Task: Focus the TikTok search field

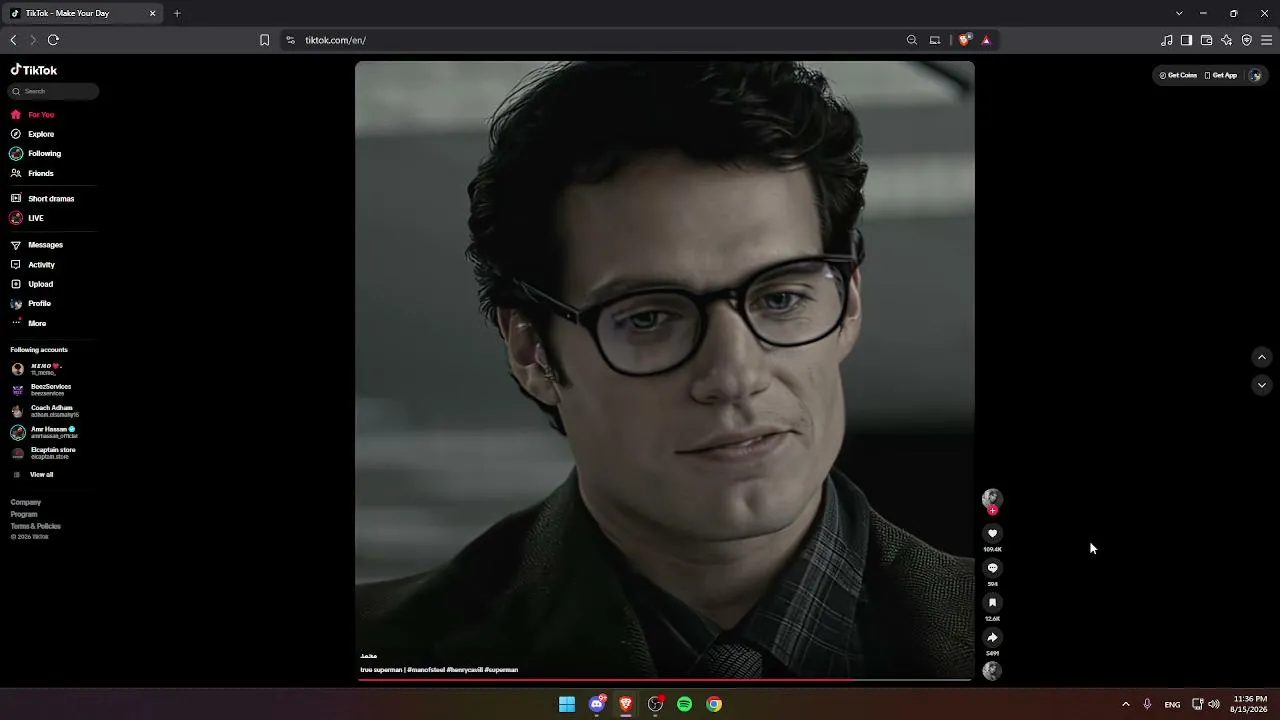Action: pyautogui.click(x=54, y=91)
